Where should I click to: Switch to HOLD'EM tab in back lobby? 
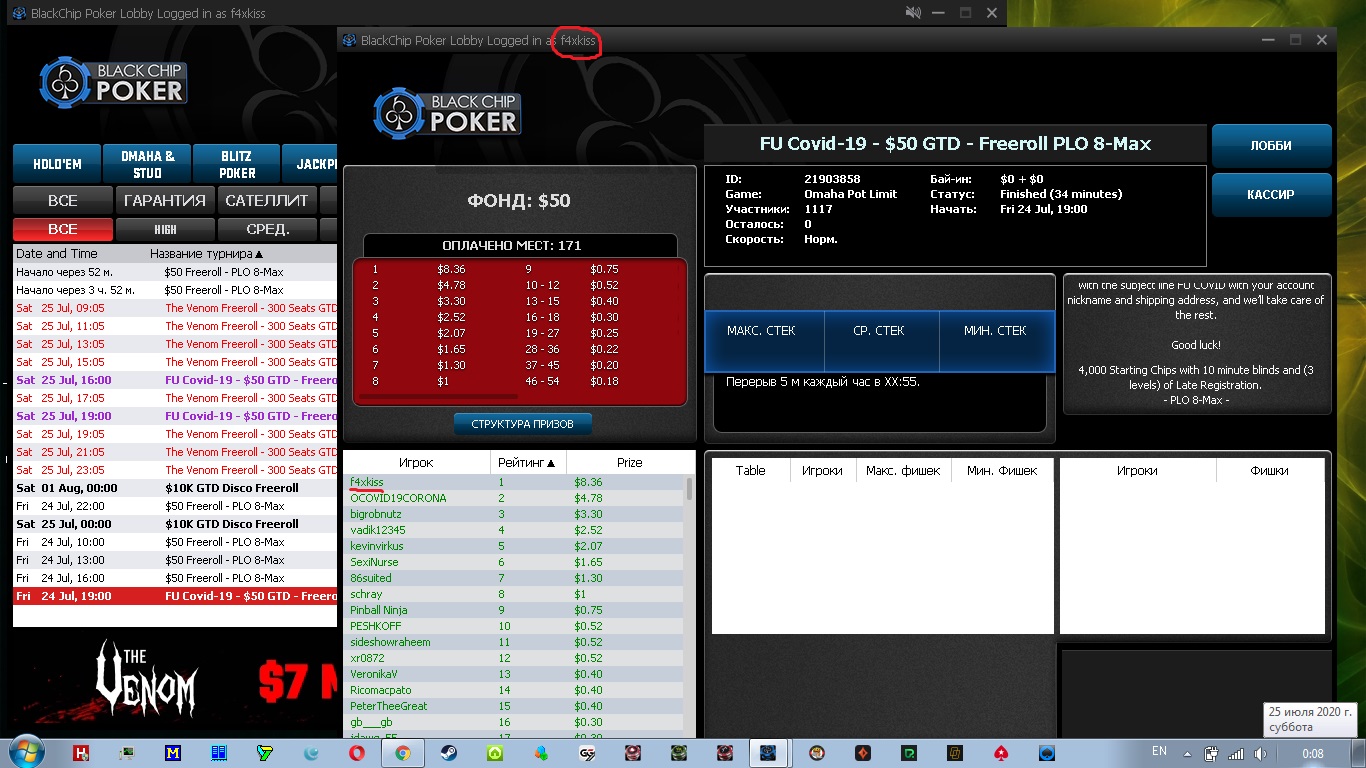[57, 164]
